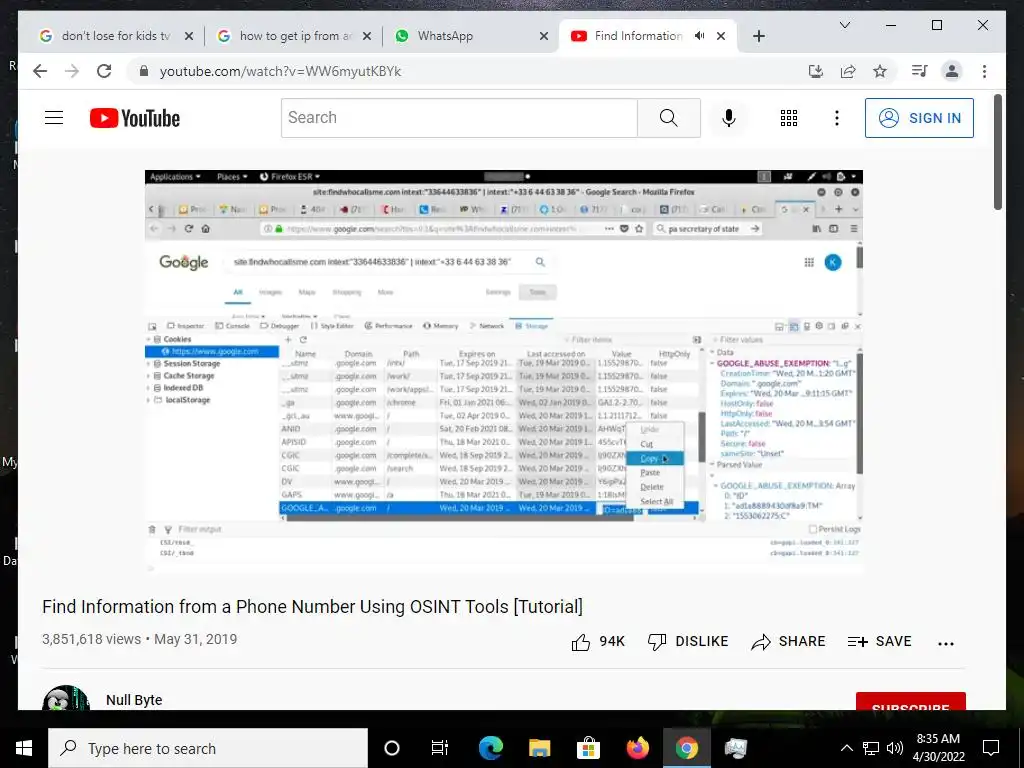
Task: Subscribe to Null Byte channel
Action: [x=910, y=702]
